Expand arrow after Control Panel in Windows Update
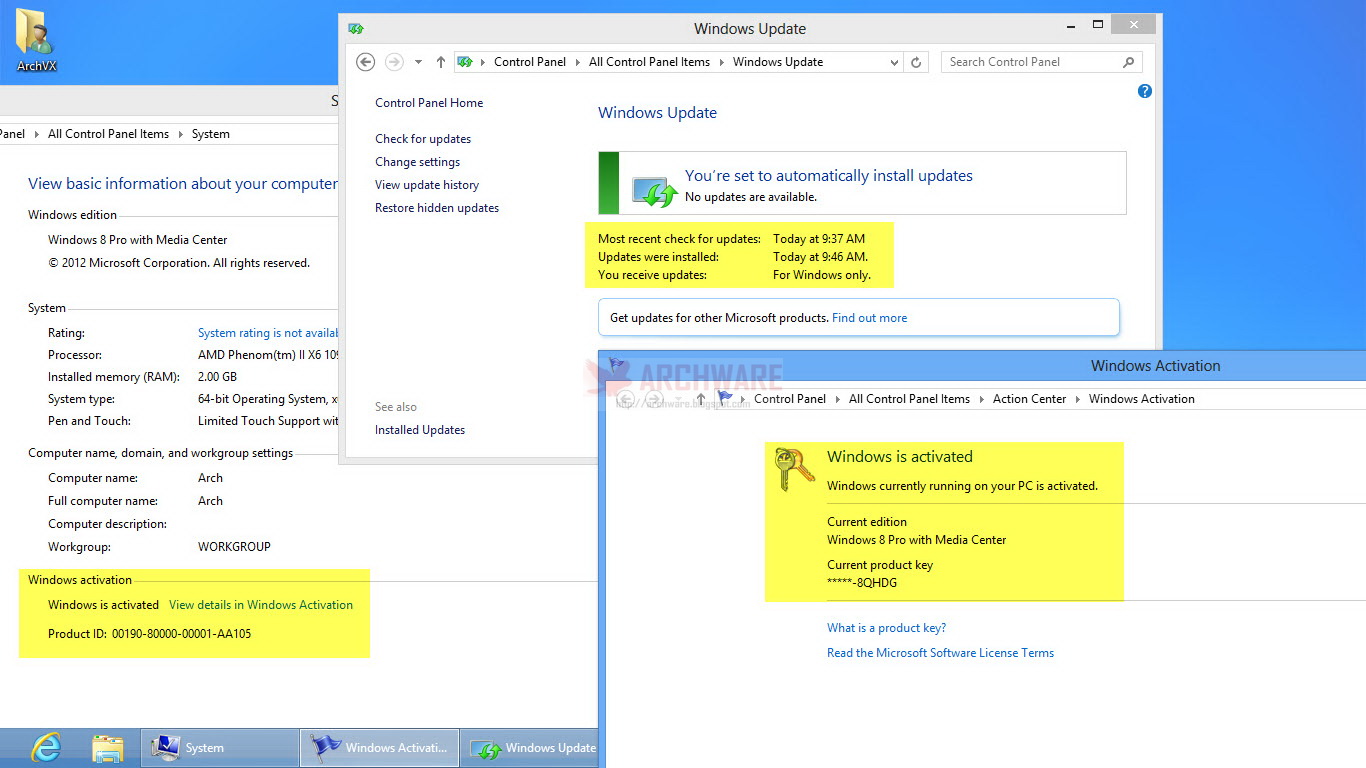1366x768 pixels. pos(578,62)
